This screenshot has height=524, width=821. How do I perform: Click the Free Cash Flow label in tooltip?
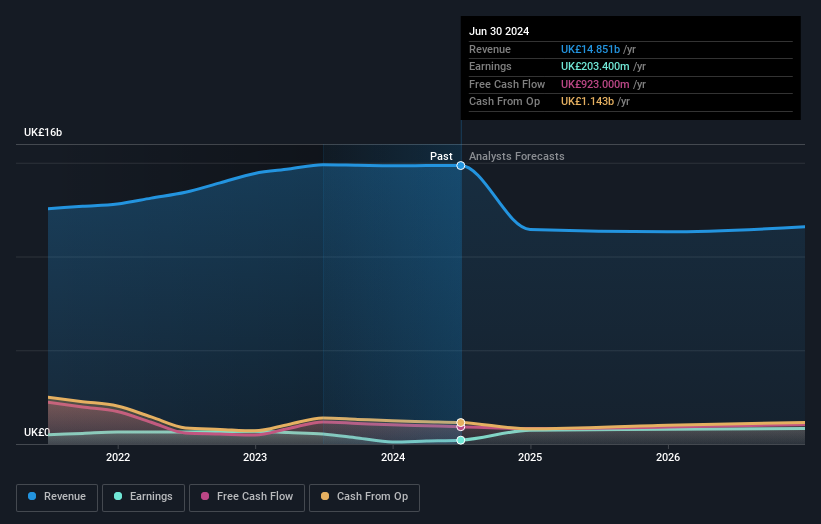tap(507, 84)
